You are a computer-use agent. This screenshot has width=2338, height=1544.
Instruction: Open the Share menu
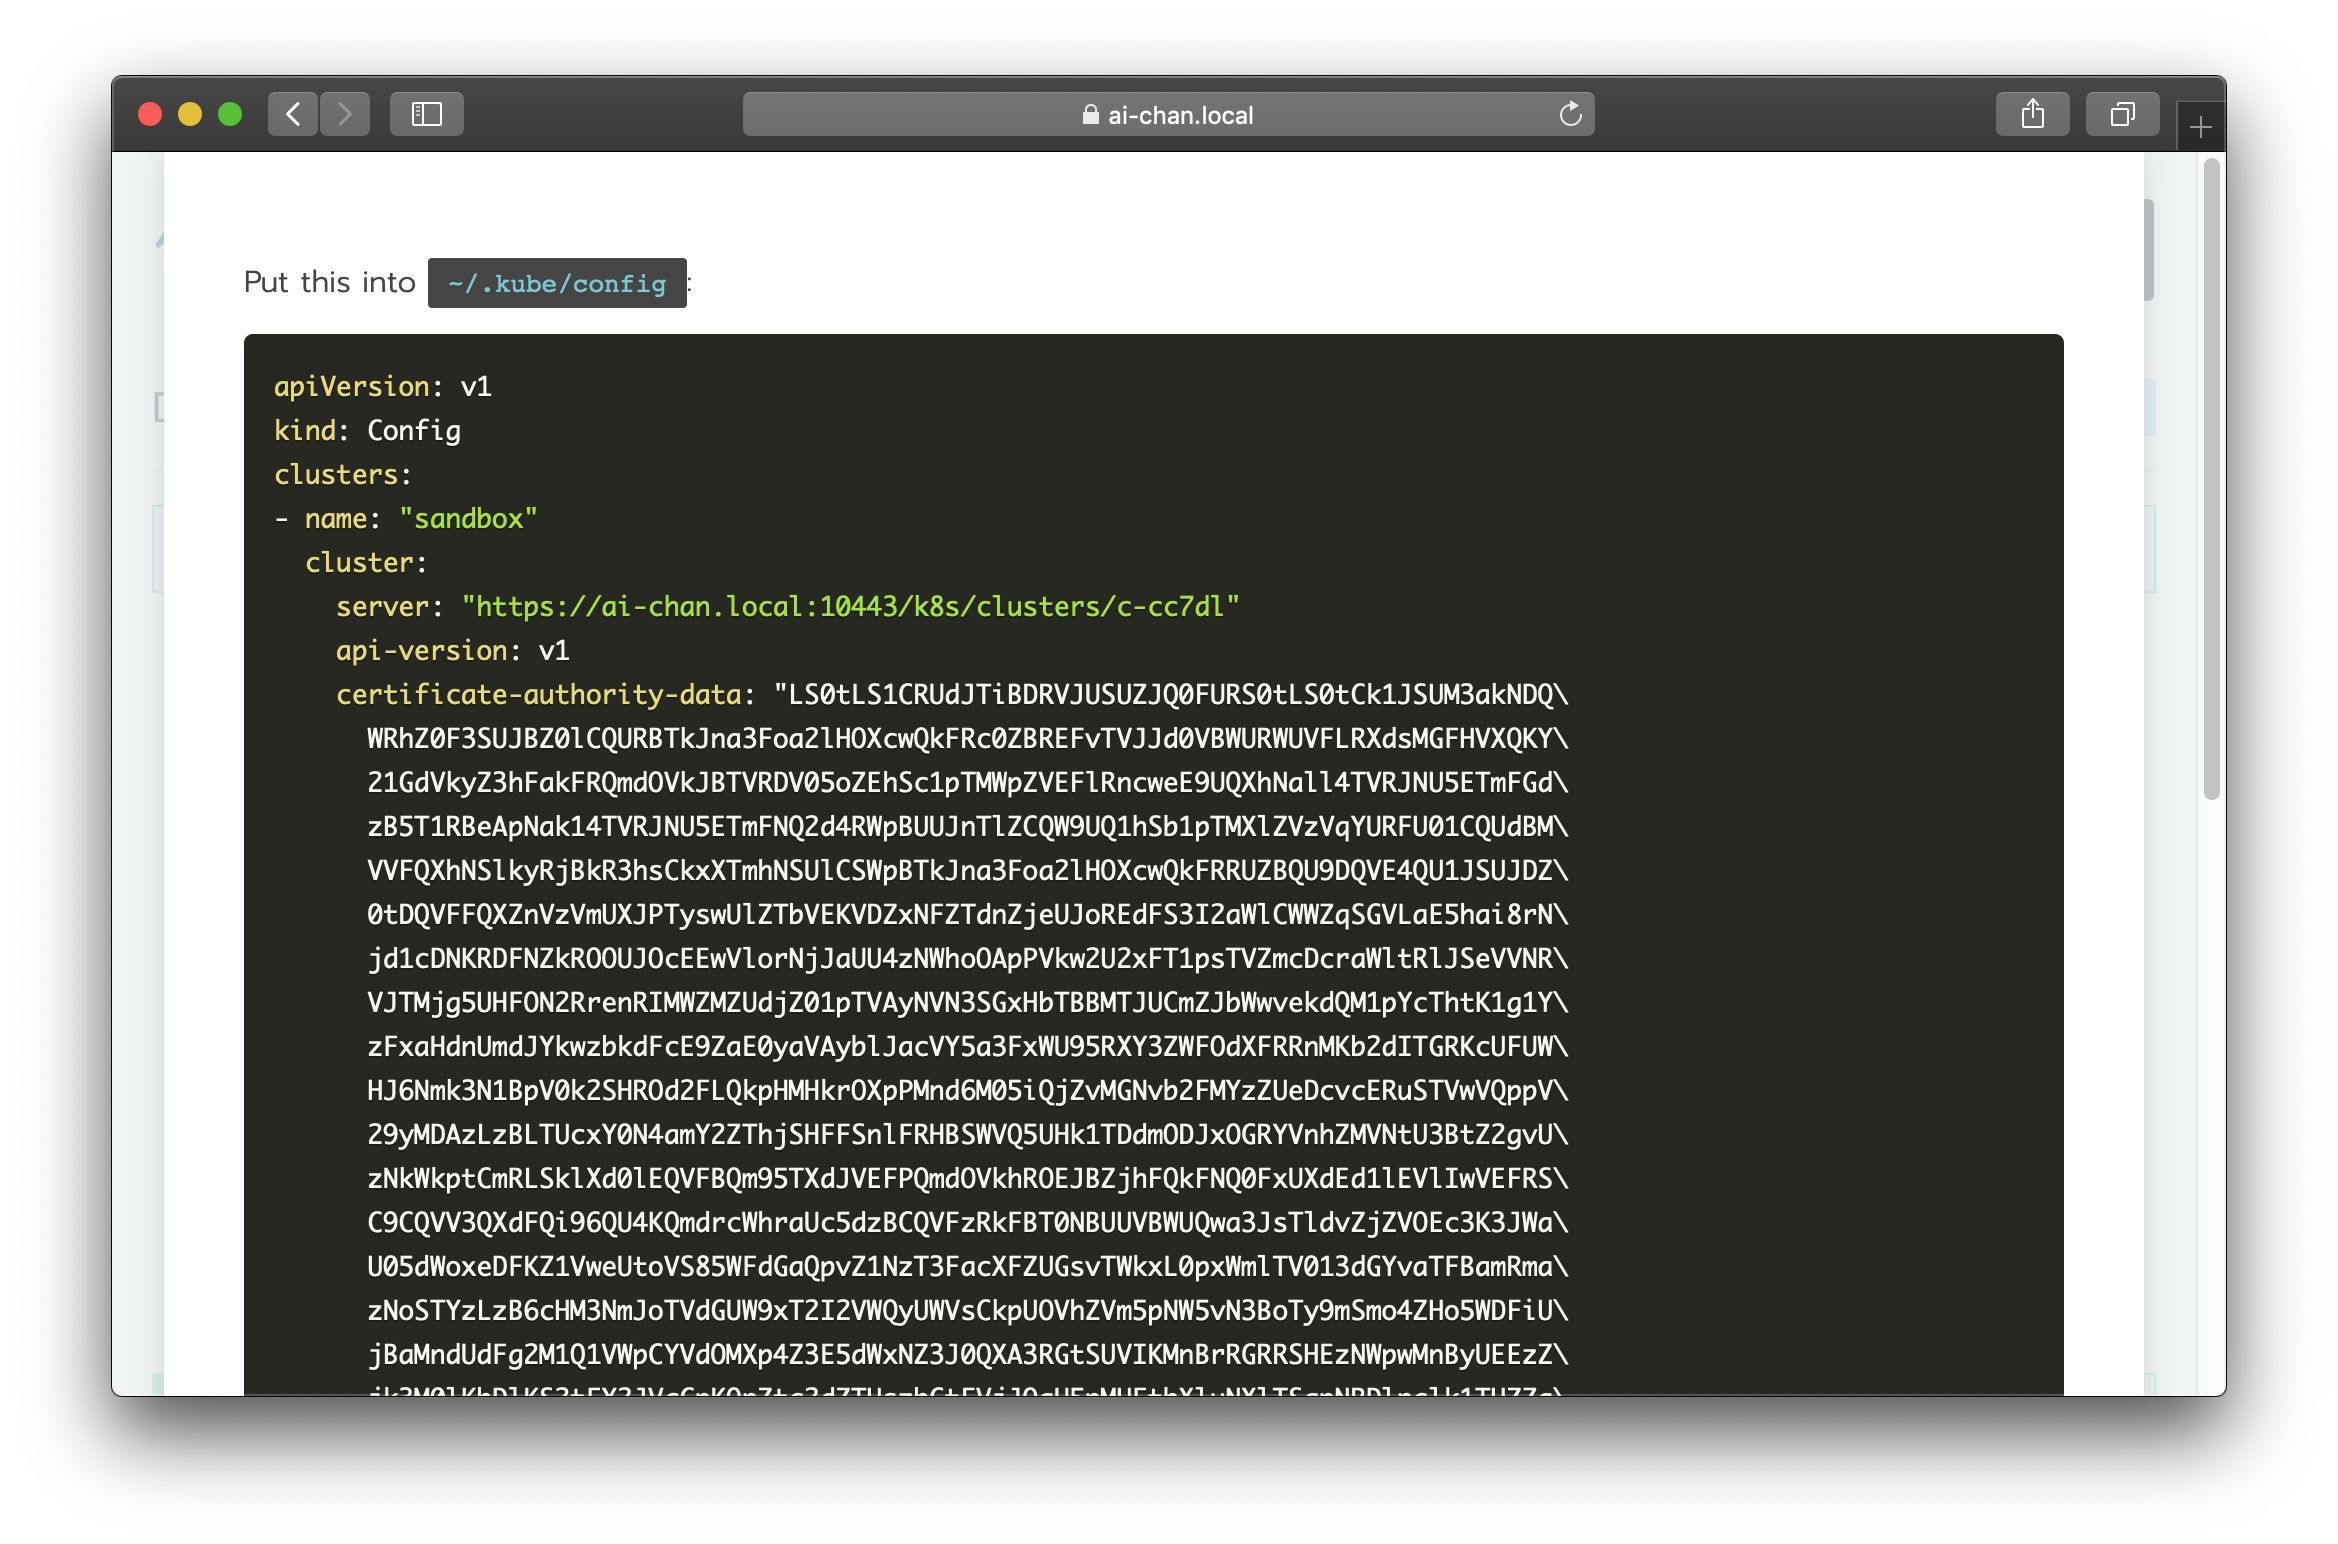(x=2032, y=114)
